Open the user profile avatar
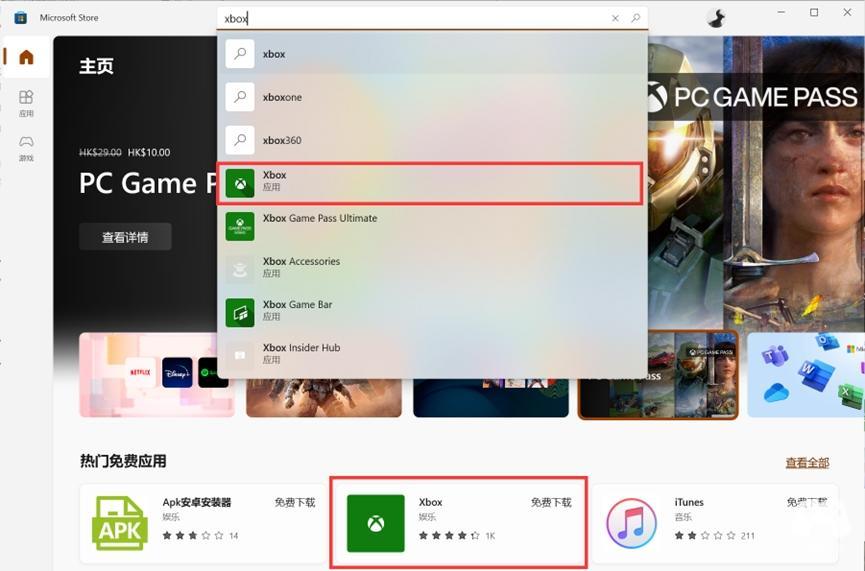 click(x=716, y=18)
